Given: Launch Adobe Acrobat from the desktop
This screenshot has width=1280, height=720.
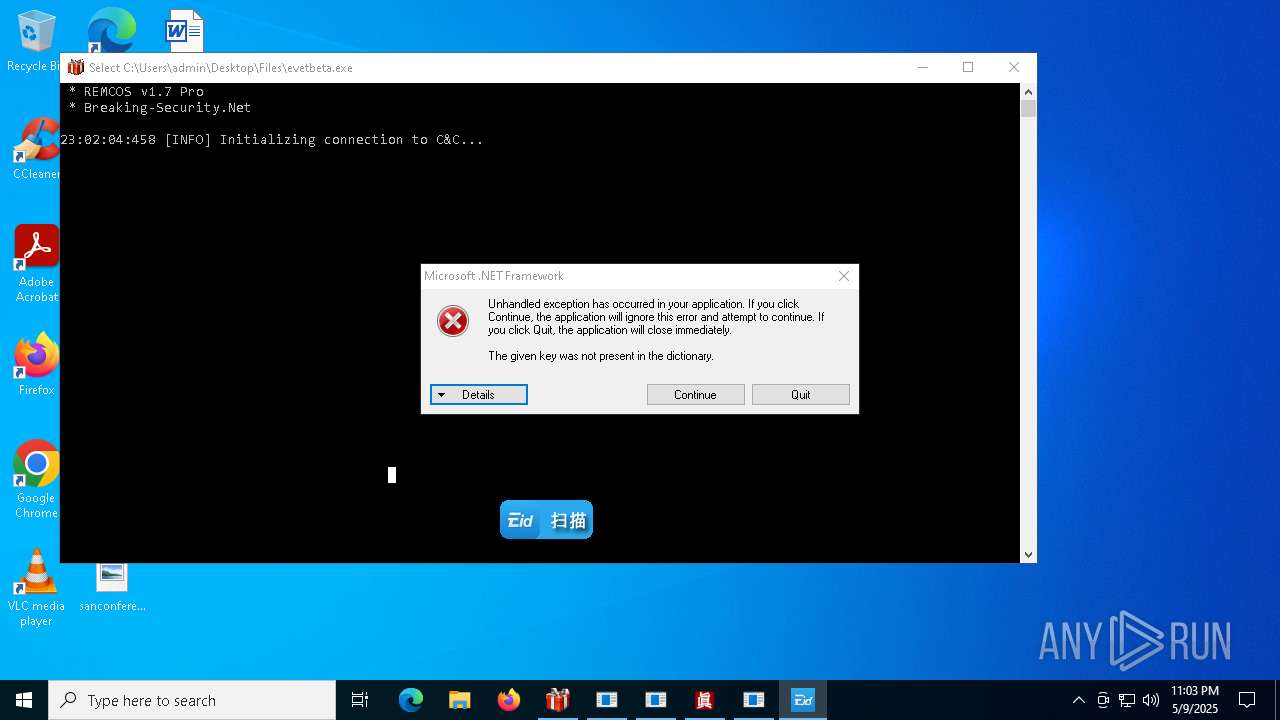Looking at the screenshot, I should [36, 264].
